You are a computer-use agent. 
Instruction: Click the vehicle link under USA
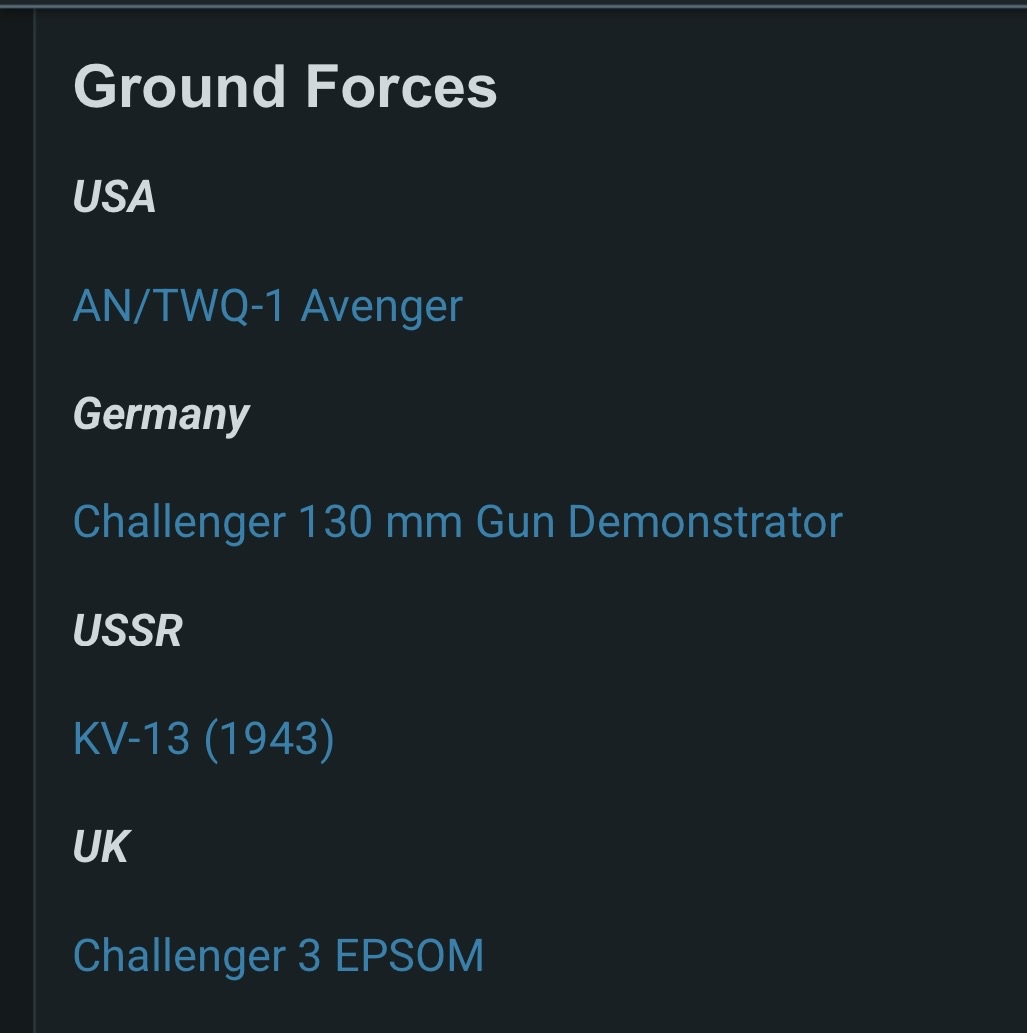pyautogui.click(x=267, y=306)
